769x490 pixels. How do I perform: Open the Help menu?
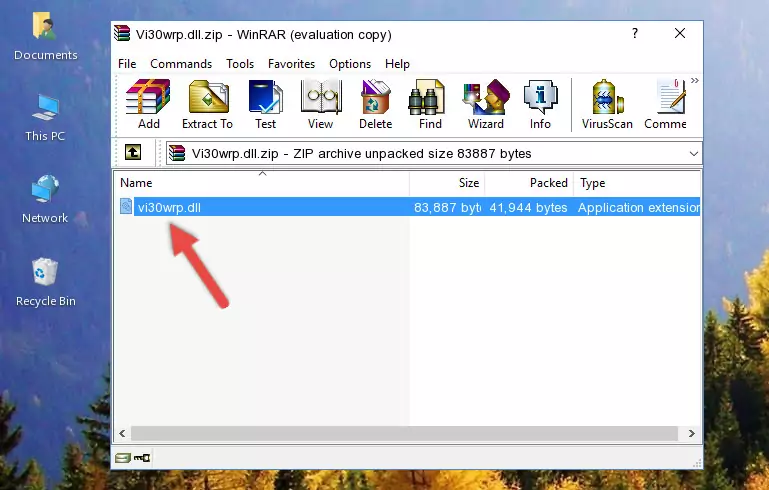click(x=397, y=64)
